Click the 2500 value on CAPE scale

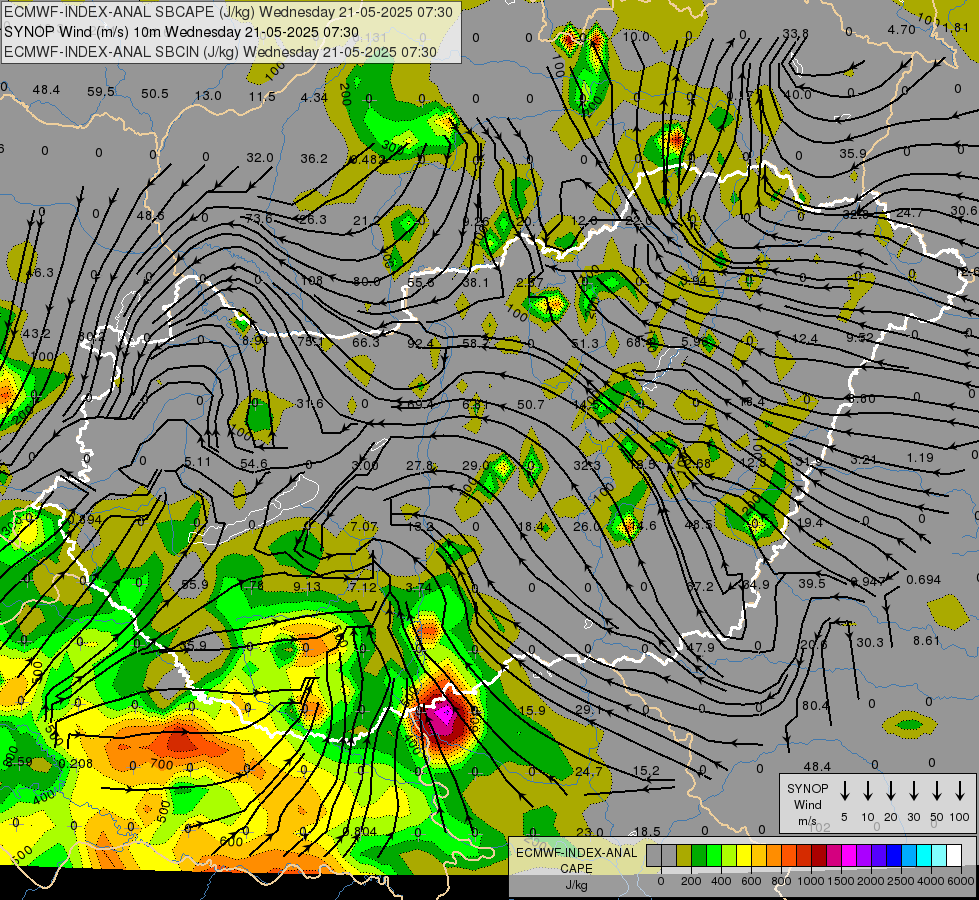point(901,881)
